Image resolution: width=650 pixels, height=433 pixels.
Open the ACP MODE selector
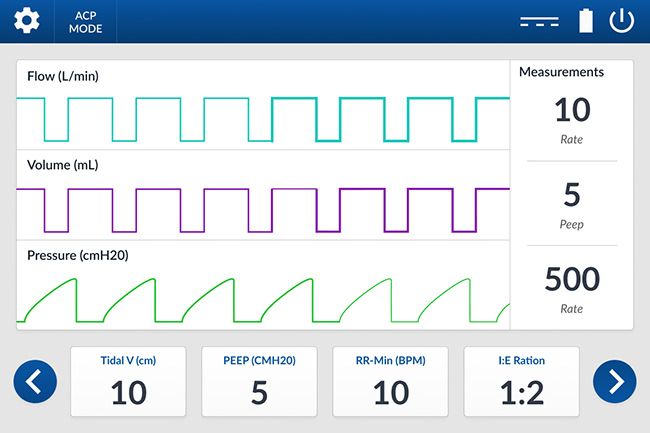coord(86,22)
